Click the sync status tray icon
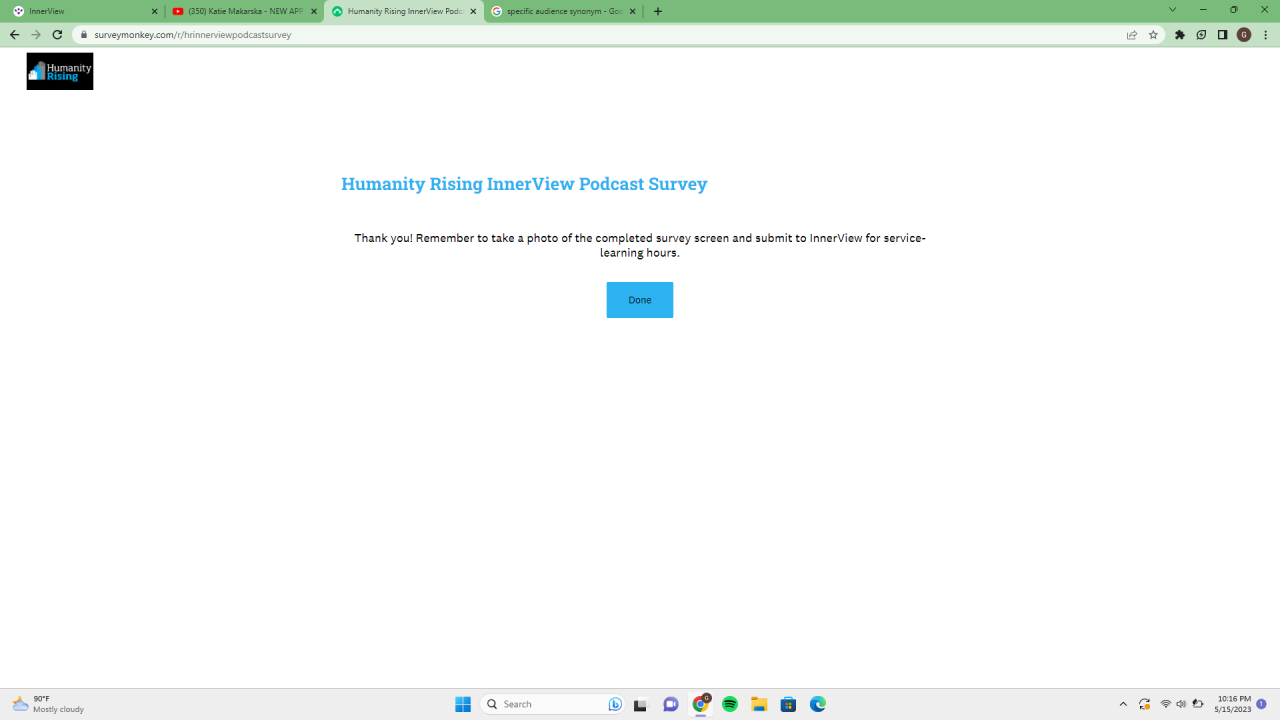The height and width of the screenshot is (720, 1280). tap(1145, 704)
